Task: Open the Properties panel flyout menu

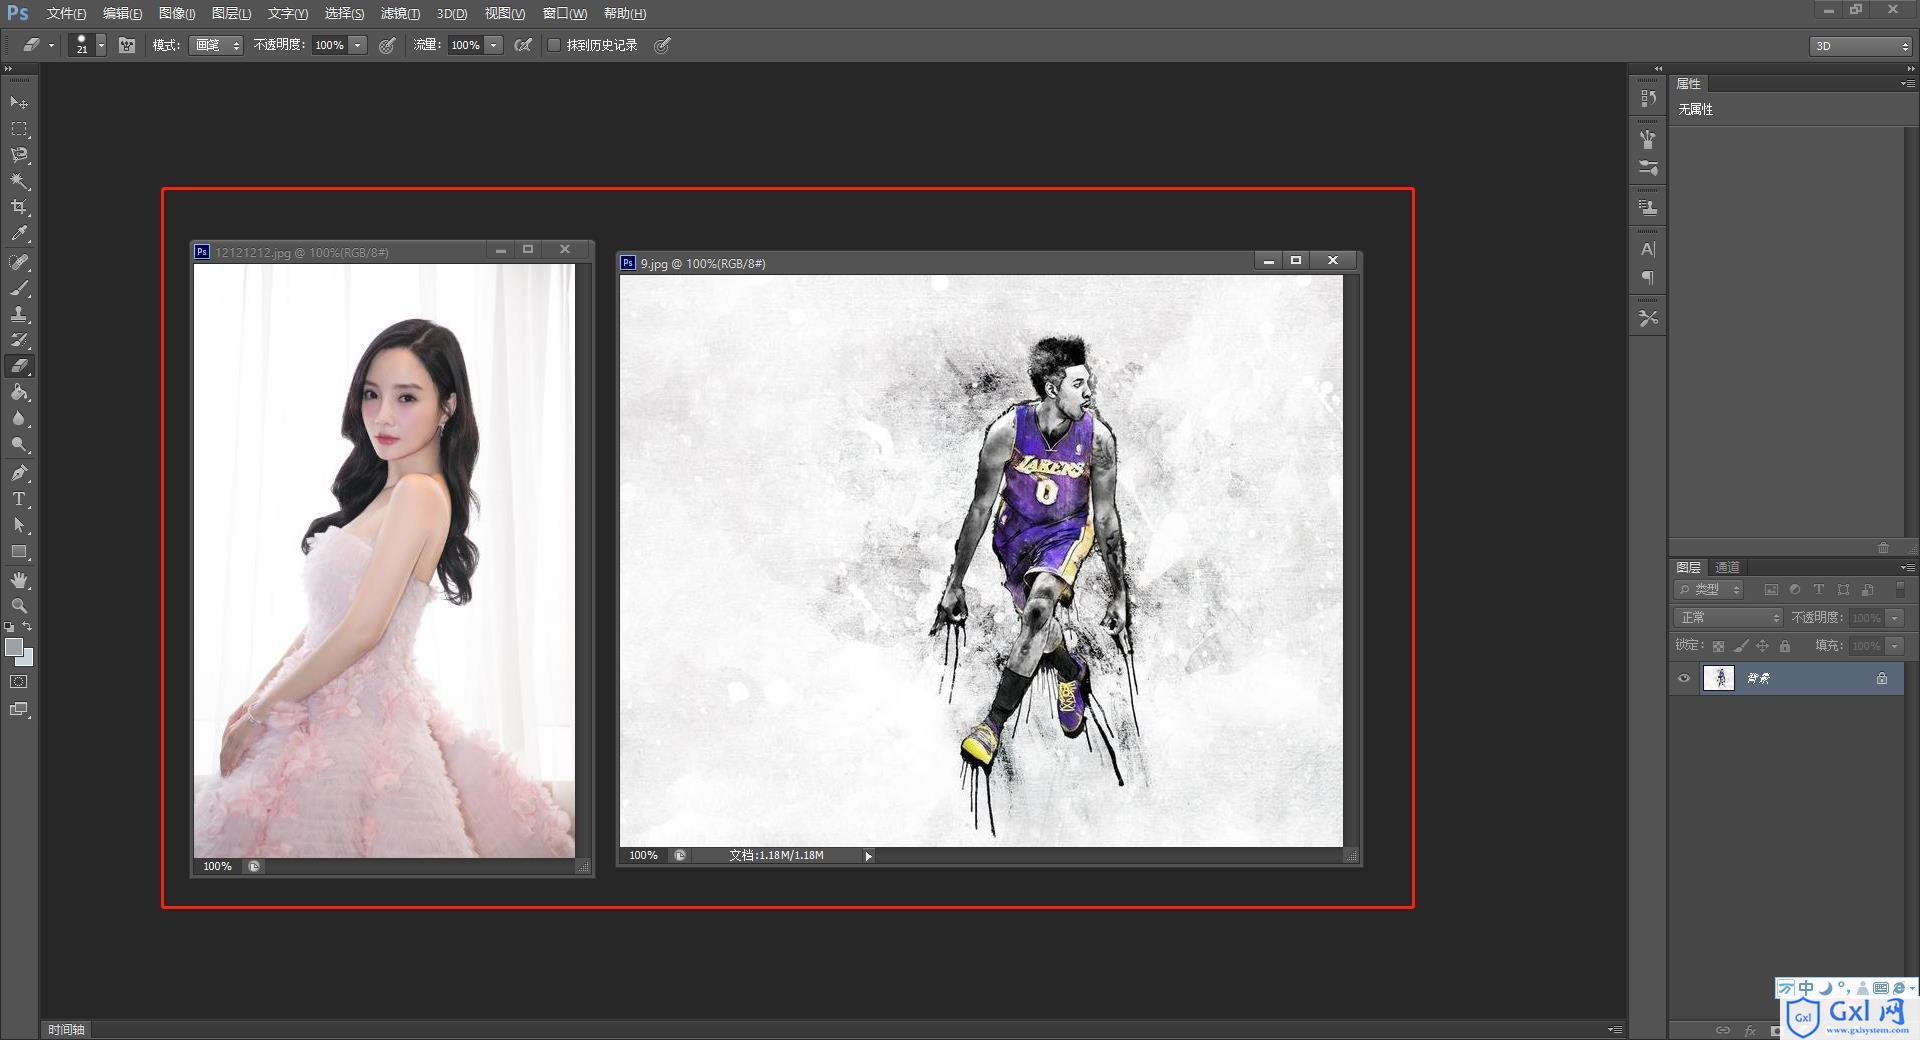Action: 1907,84
